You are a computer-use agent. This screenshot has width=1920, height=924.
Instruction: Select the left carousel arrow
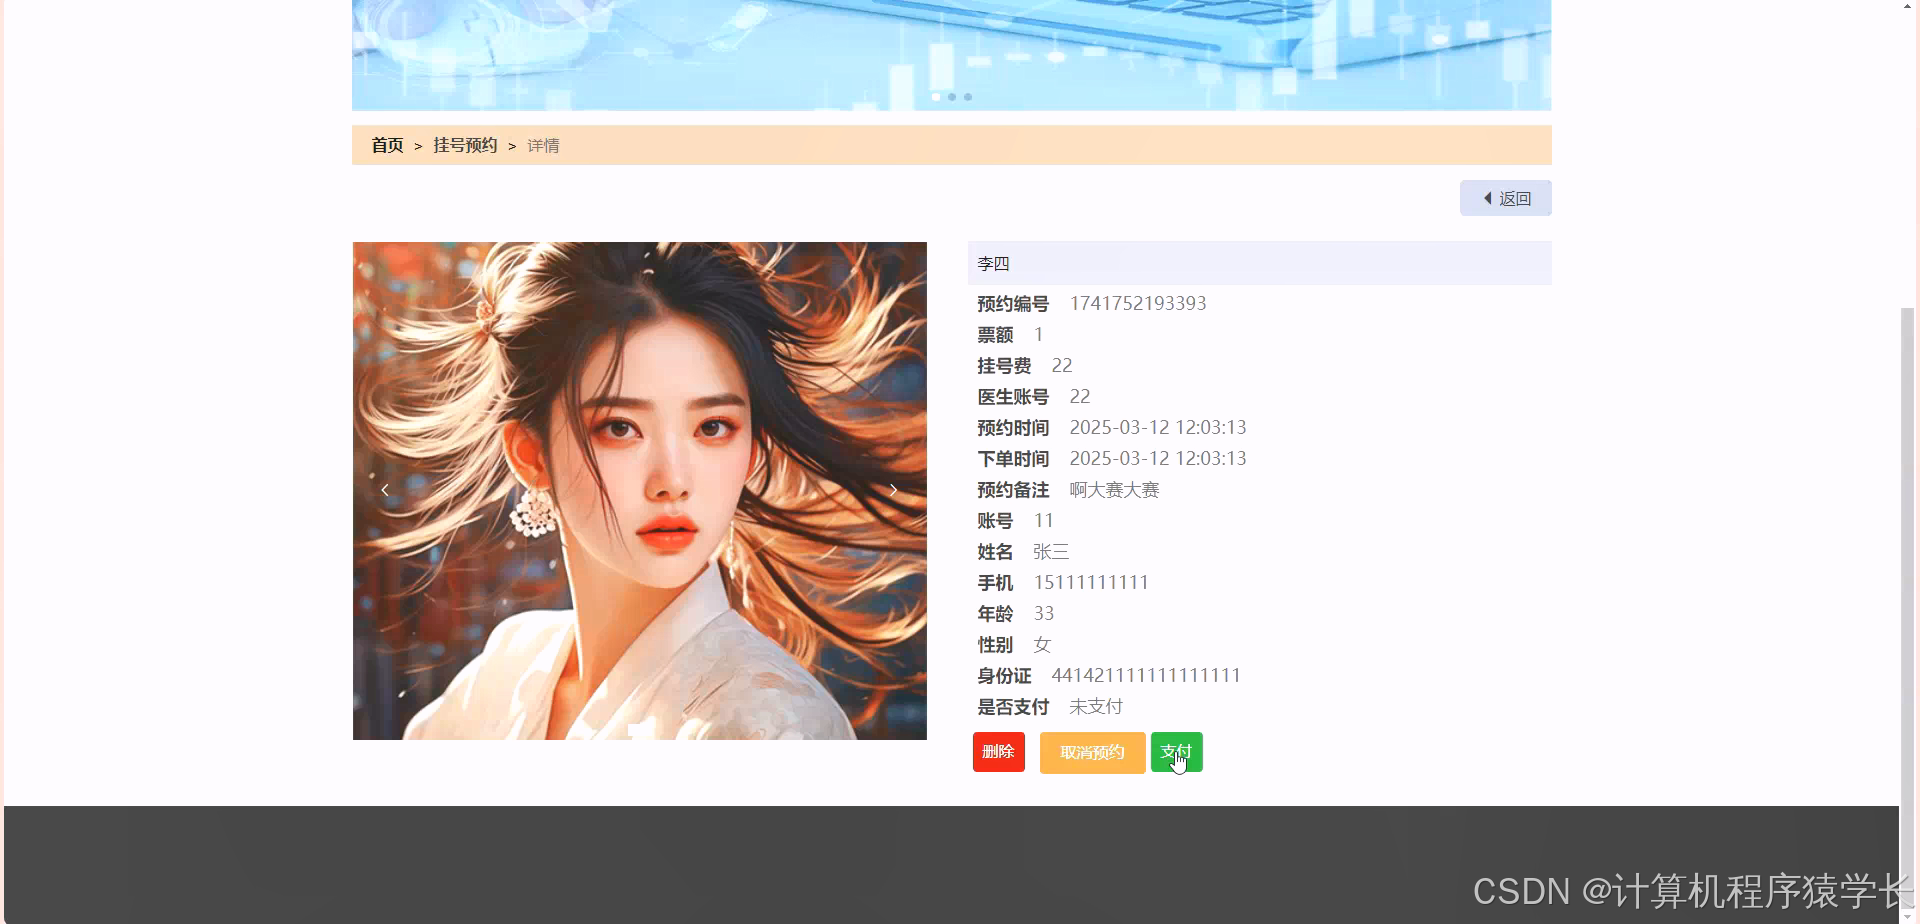(x=384, y=490)
